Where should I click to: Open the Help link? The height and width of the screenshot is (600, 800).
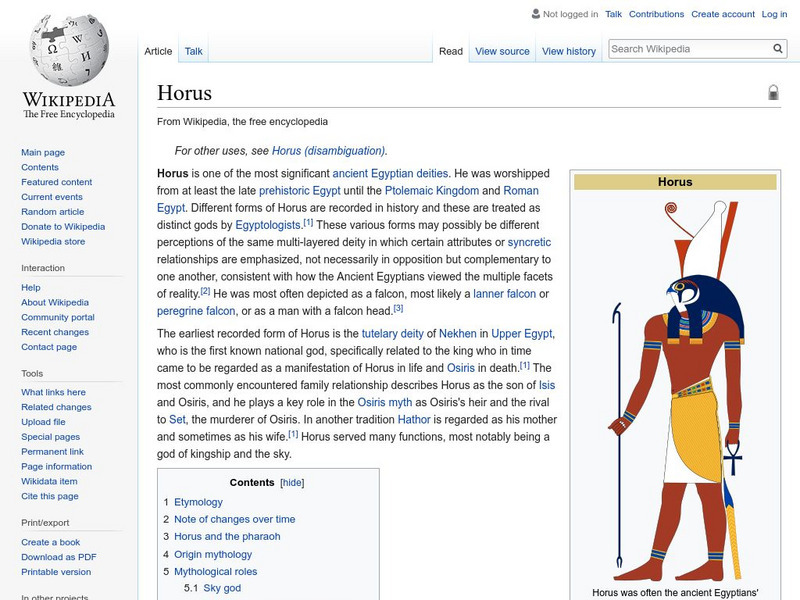click(x=31, y=287)
